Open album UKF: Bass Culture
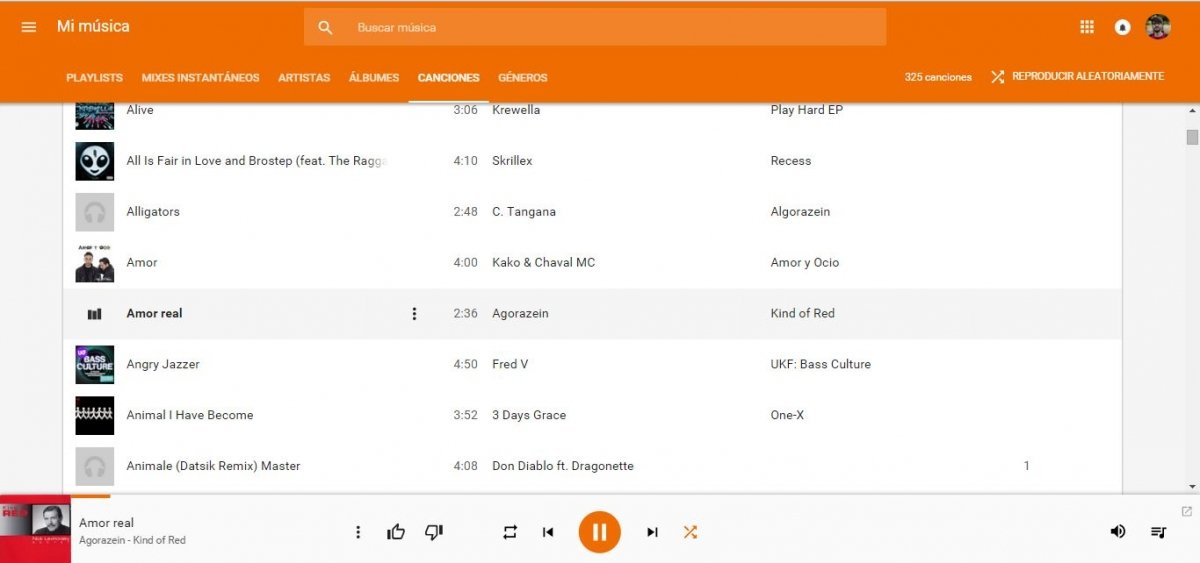 coord(821,365)
